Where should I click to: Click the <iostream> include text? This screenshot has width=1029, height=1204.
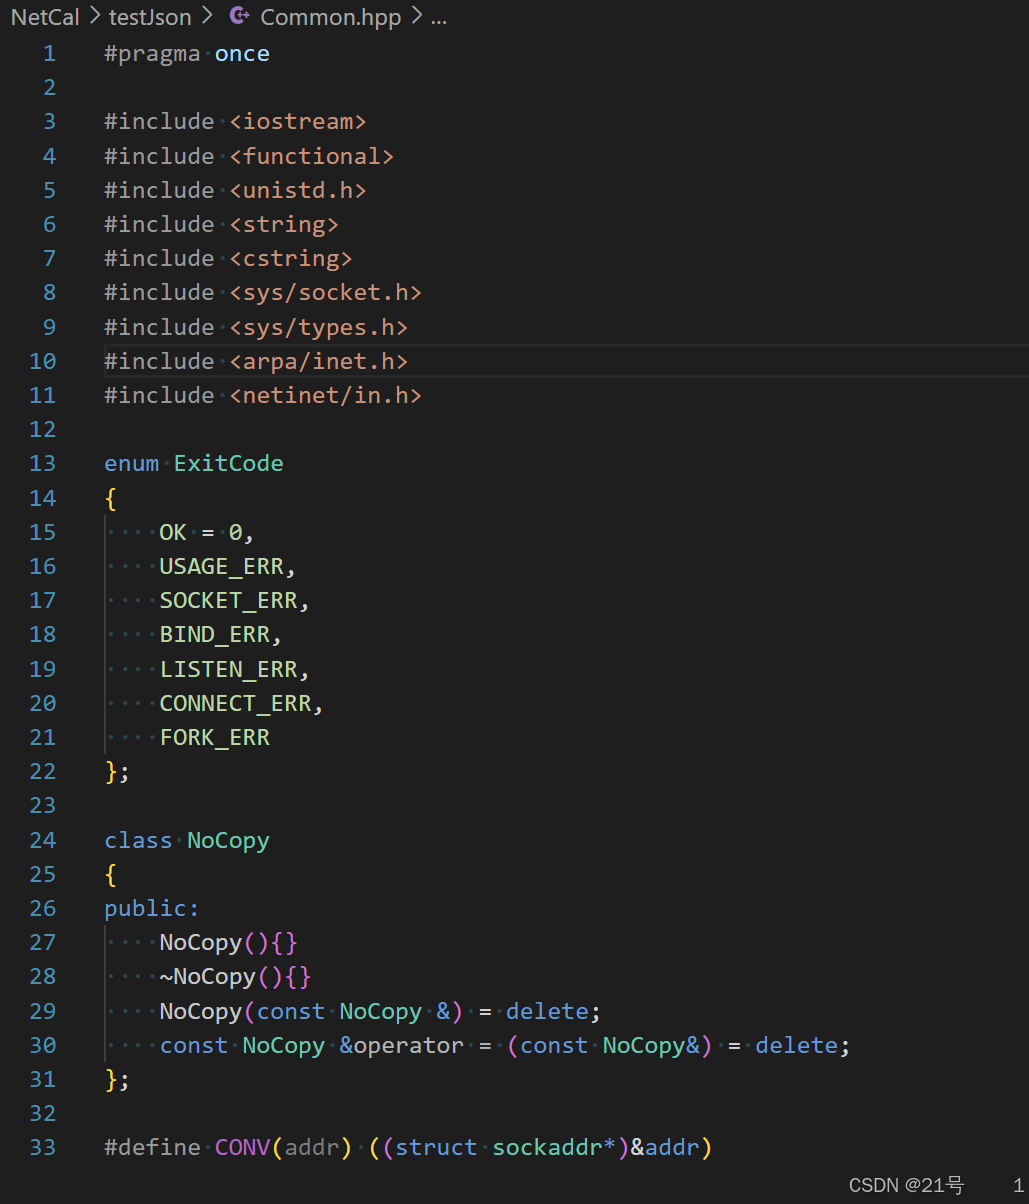coord(298,122)
